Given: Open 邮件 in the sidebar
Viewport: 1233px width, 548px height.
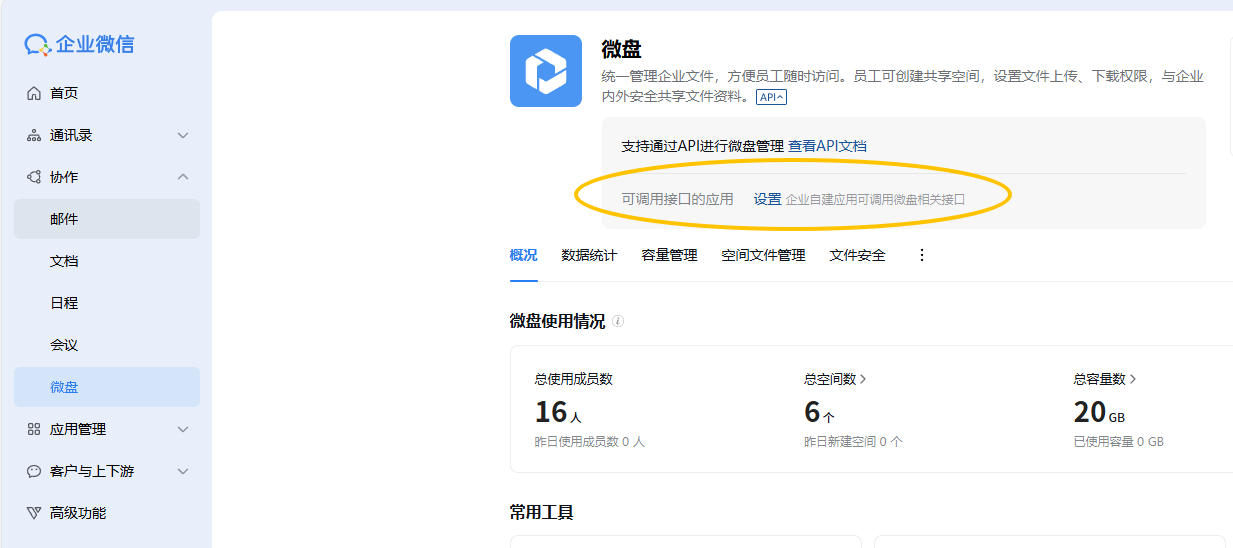Looking at the screenshot, I should click(107, 219).
